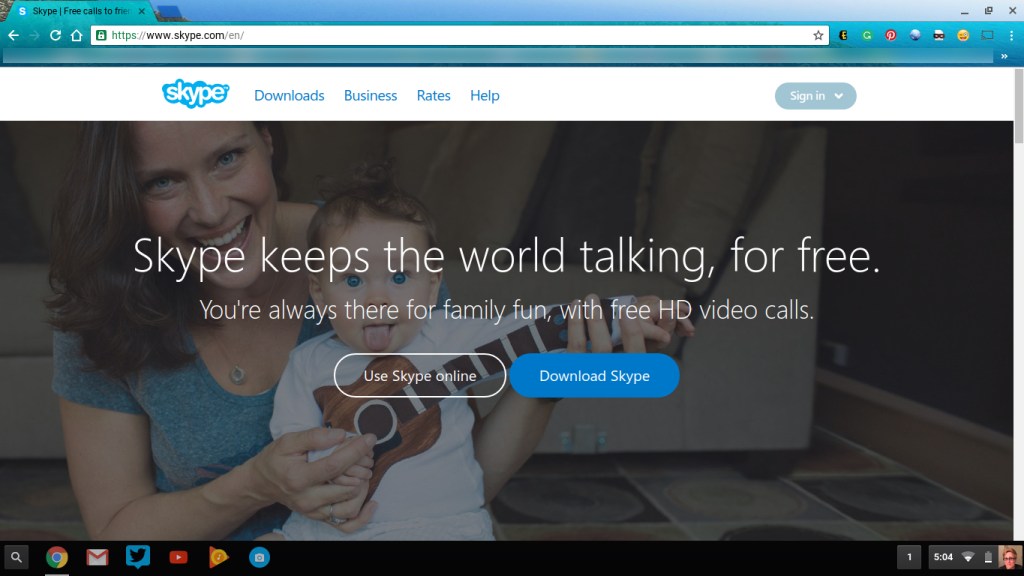Viewport: 1024px width, 576px height.
Task: Start Google Play Music from the taskbar
Action: click(218, 557)
